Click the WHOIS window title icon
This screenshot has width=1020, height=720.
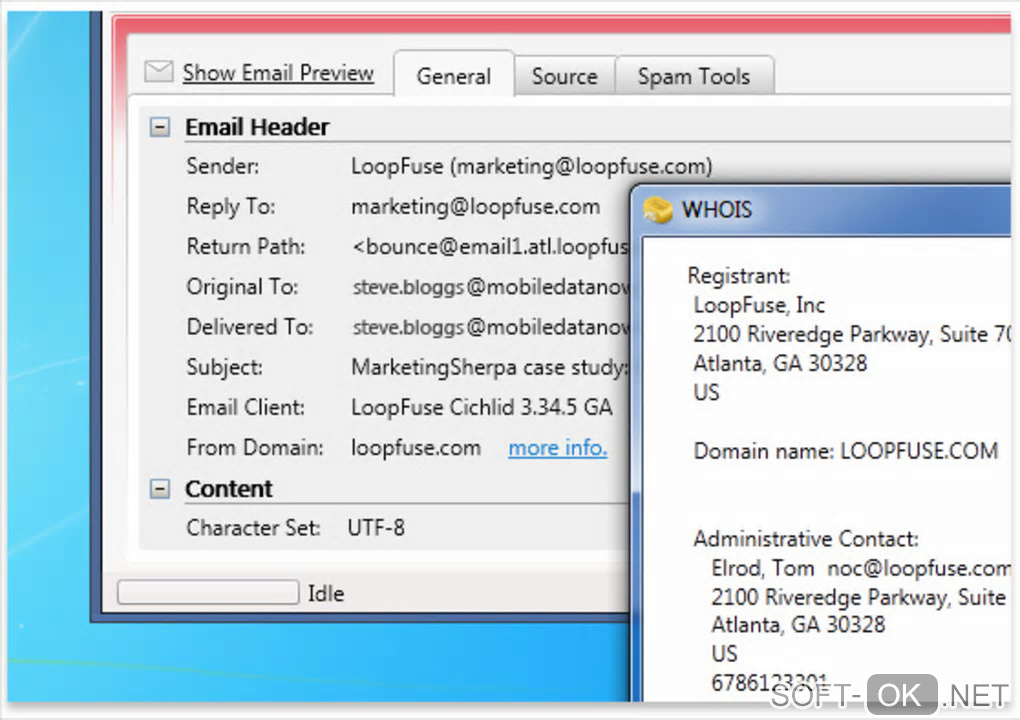pos(658,209)
